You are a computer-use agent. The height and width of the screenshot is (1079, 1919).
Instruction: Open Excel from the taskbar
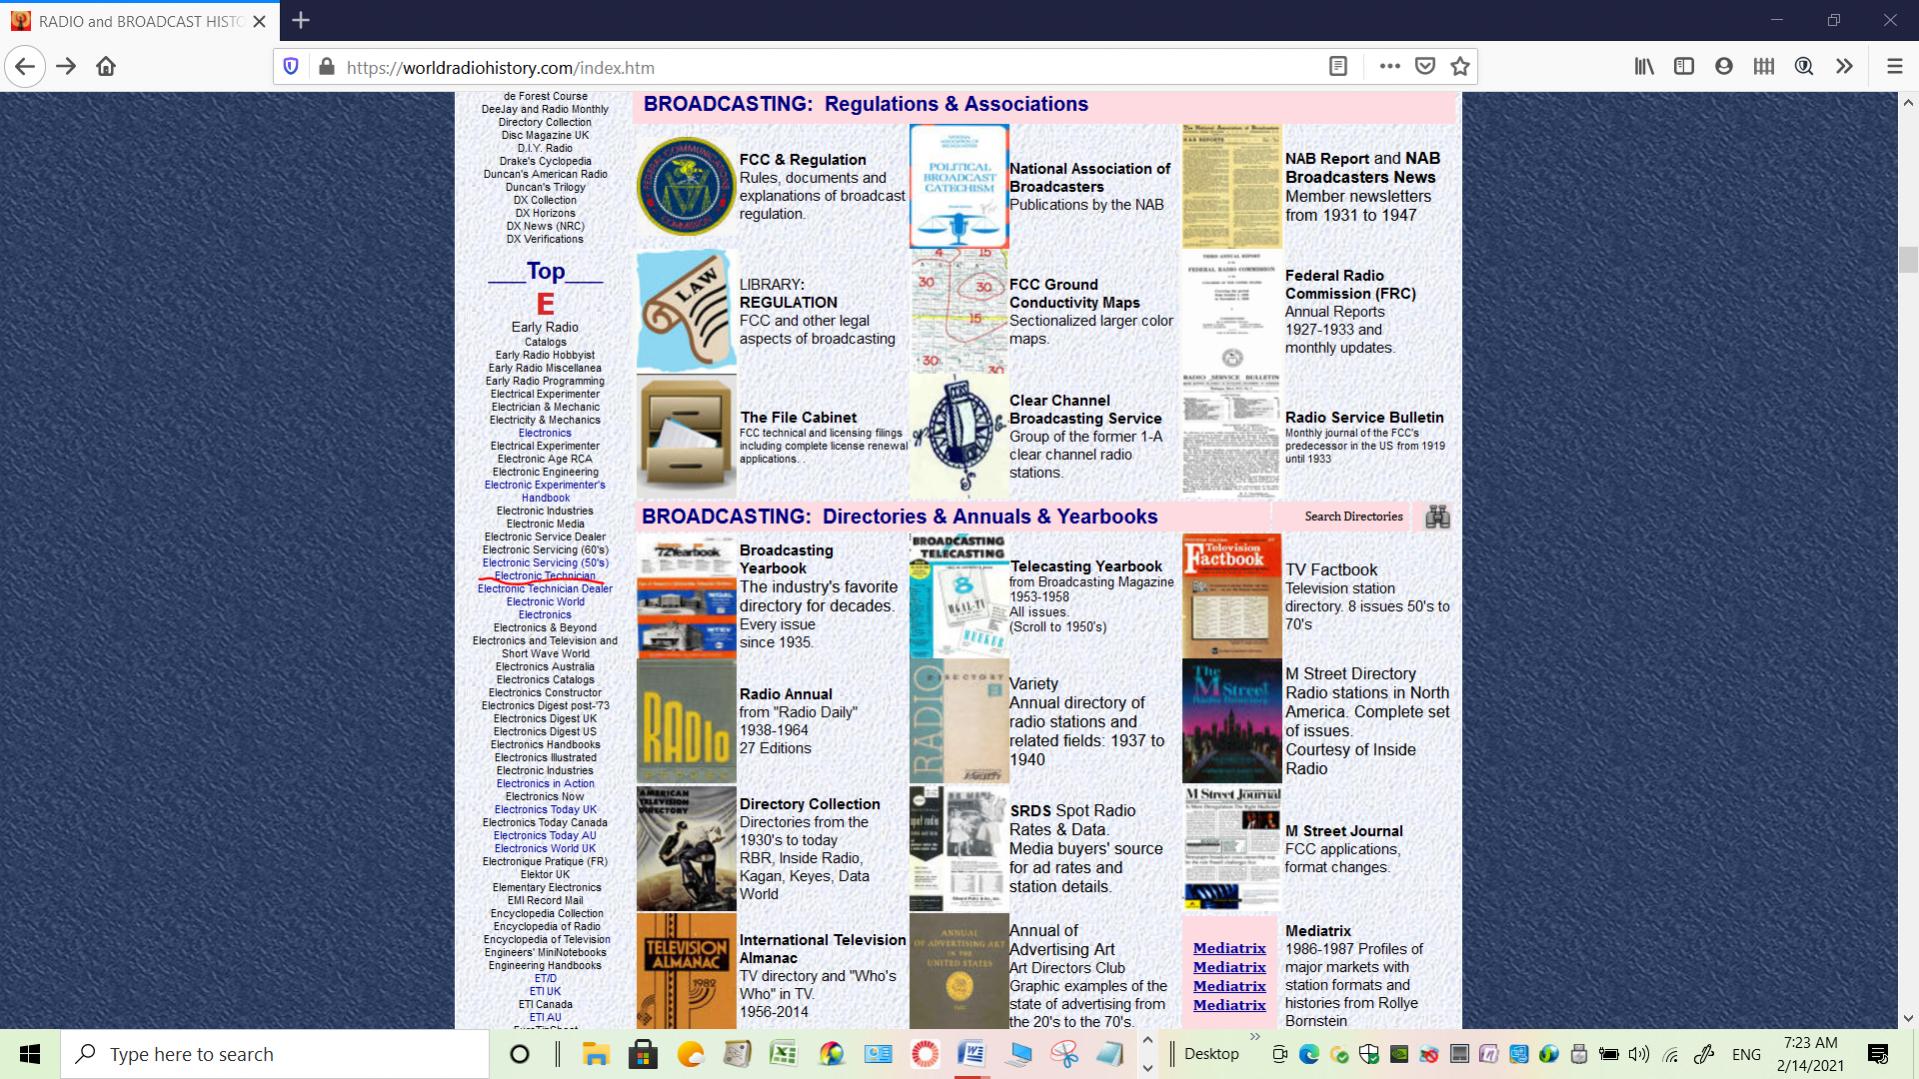point(784,1054)
